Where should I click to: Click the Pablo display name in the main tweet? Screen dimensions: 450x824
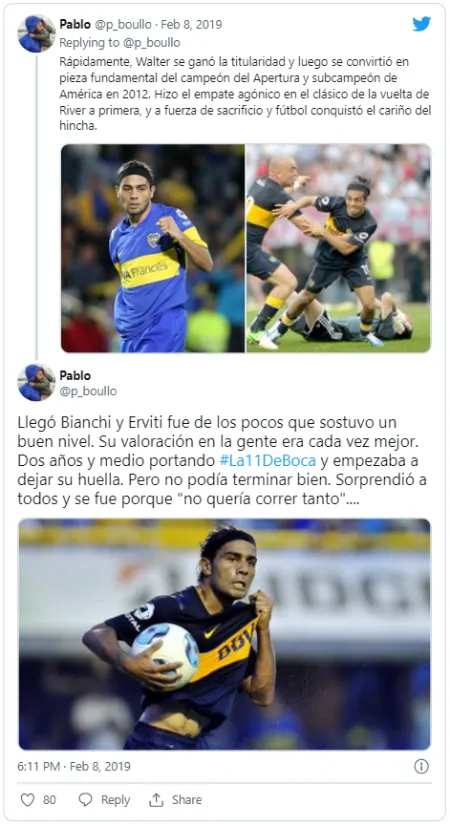75,375
